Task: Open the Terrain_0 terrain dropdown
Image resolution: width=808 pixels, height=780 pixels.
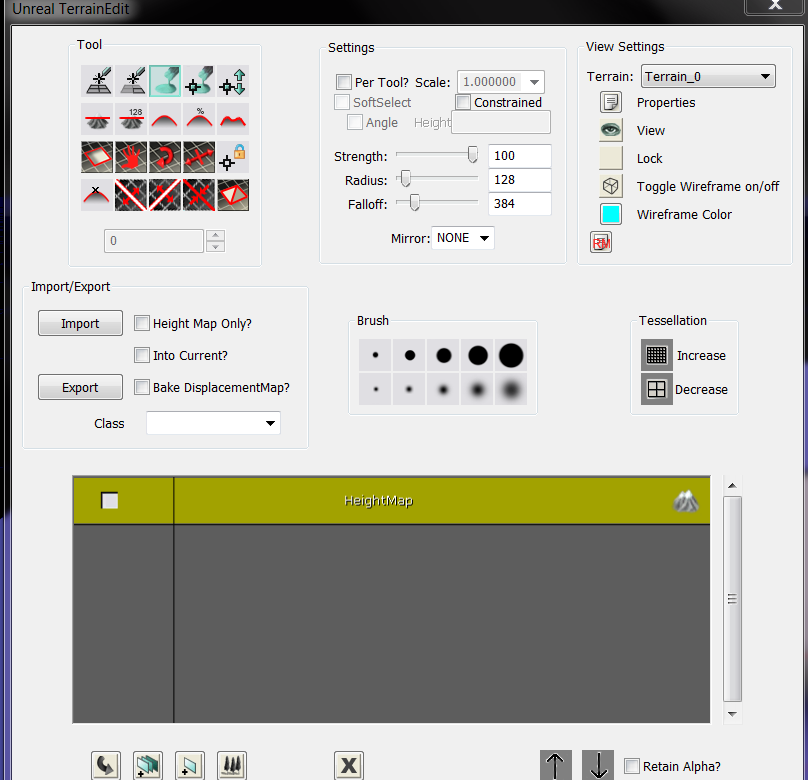Action: (708, 76)
